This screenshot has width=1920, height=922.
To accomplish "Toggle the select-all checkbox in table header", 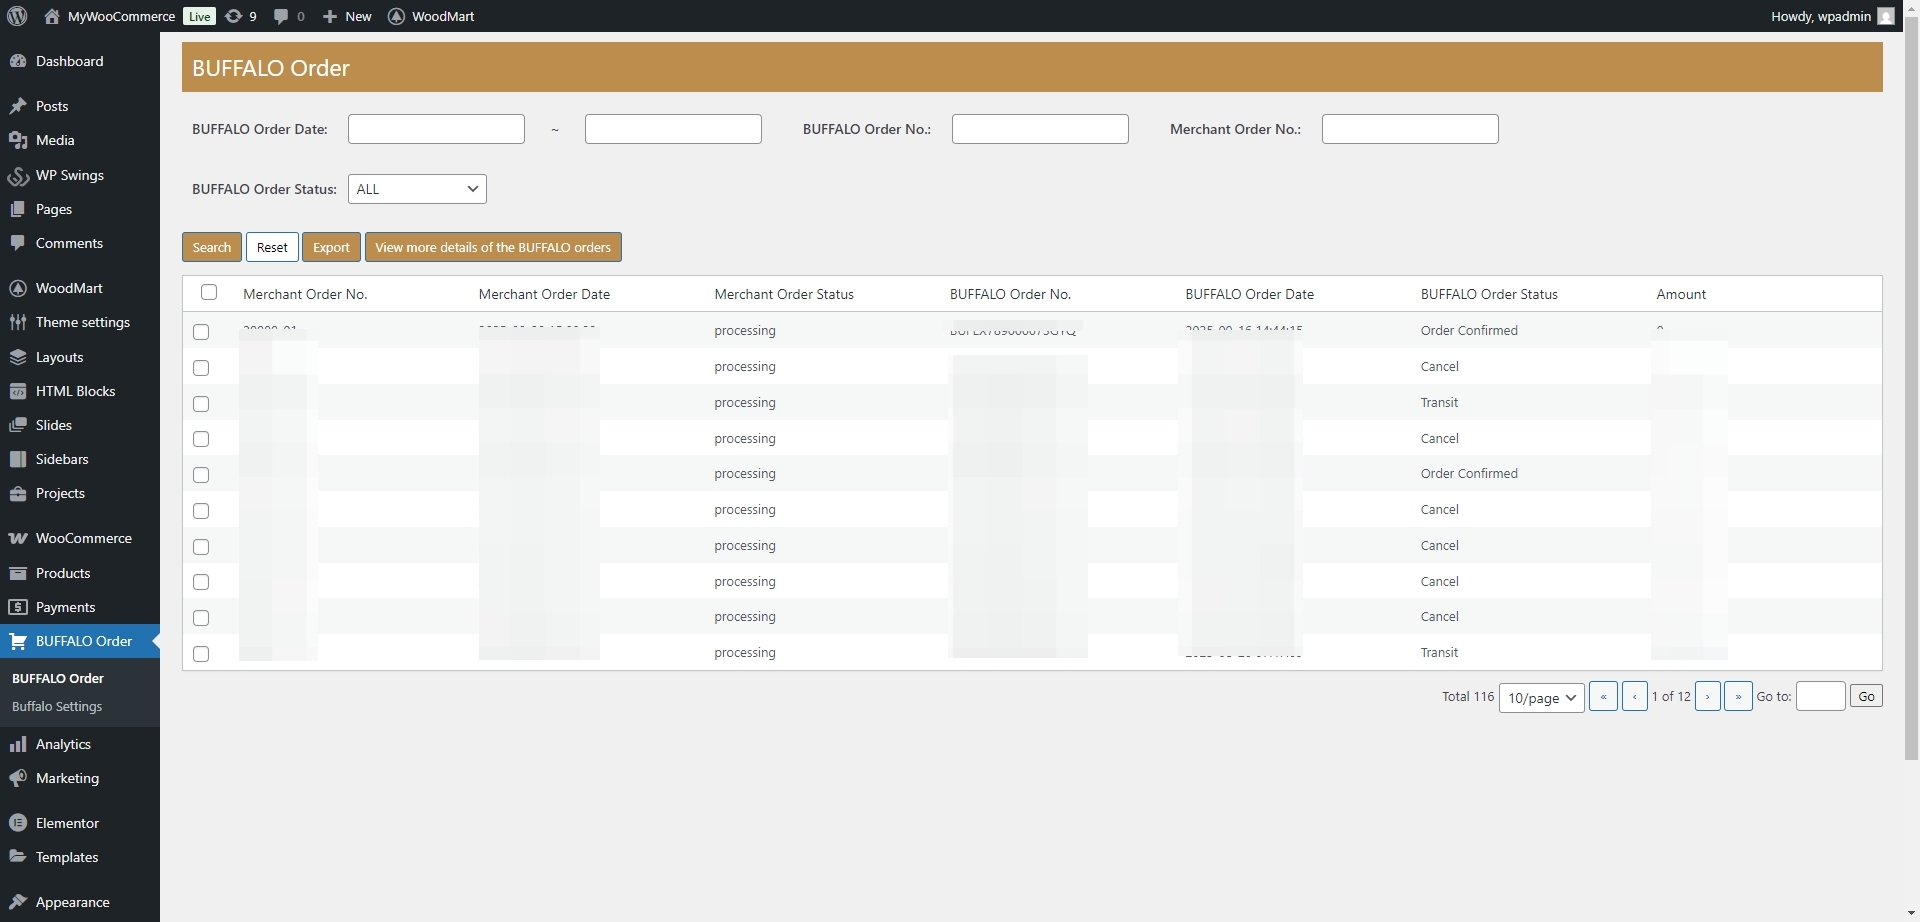I will [x=209, y=292].
